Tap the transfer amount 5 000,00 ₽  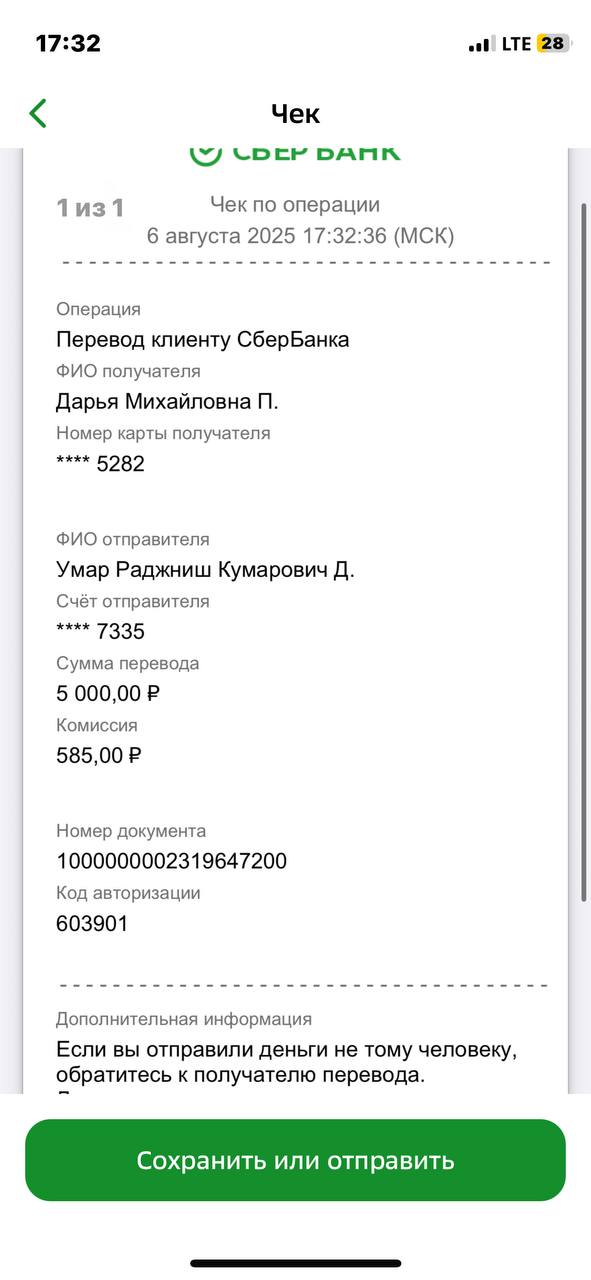coord(108,693)
